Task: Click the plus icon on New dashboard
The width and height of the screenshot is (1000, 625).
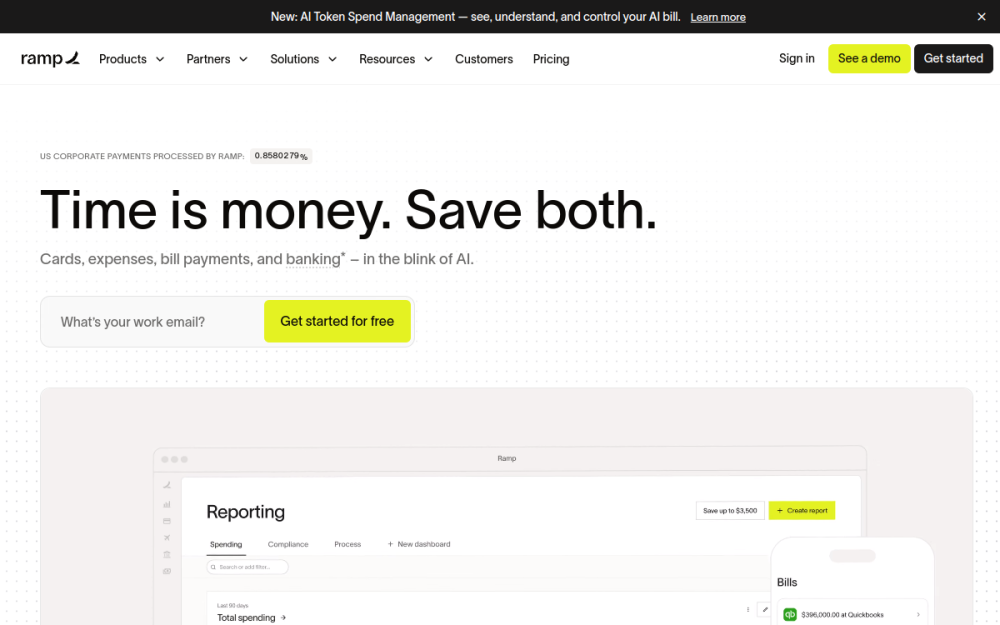Action: pyautogui.click(x=390, y=544)
